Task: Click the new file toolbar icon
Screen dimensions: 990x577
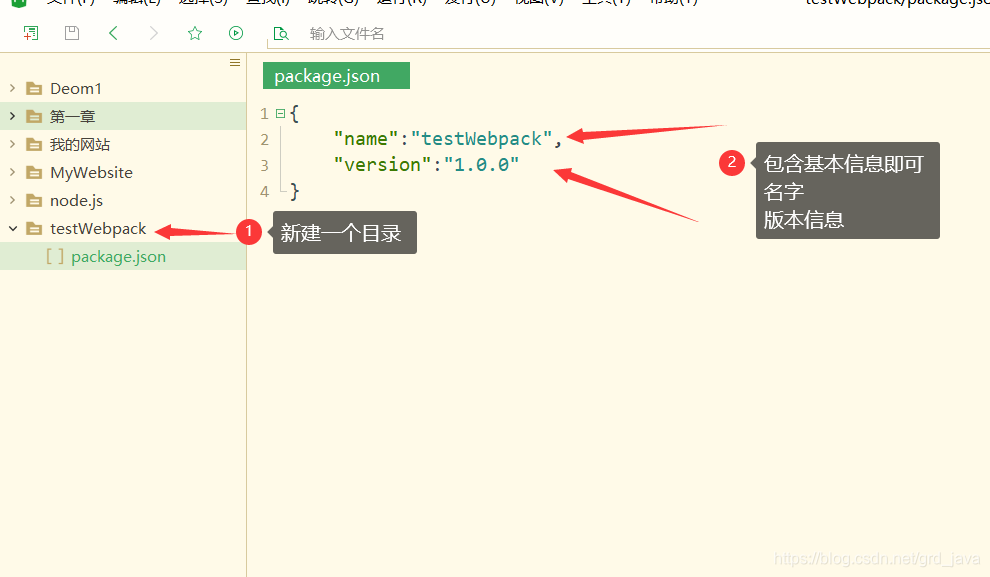Action: [x=30, y=33]
